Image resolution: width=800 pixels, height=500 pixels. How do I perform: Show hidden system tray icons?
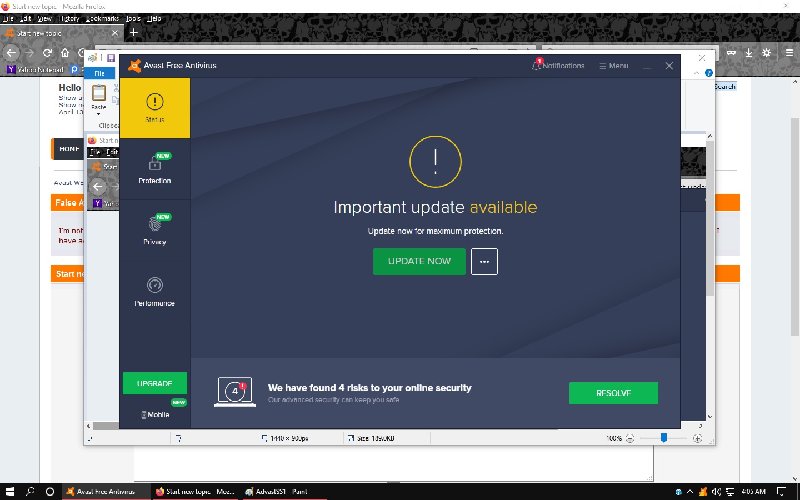point(690,492)
